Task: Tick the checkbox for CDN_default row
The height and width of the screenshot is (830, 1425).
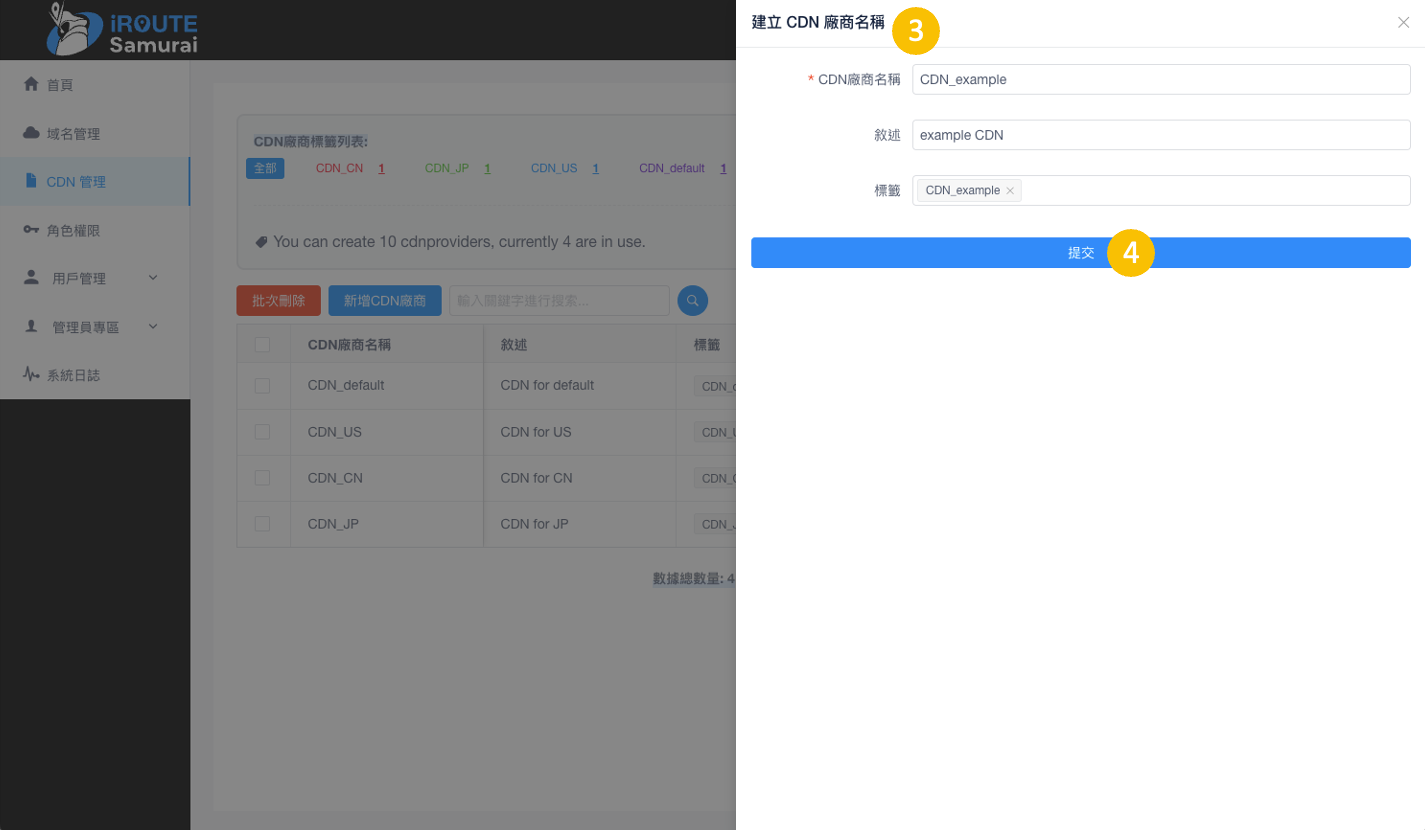Action: coord(262,385)
